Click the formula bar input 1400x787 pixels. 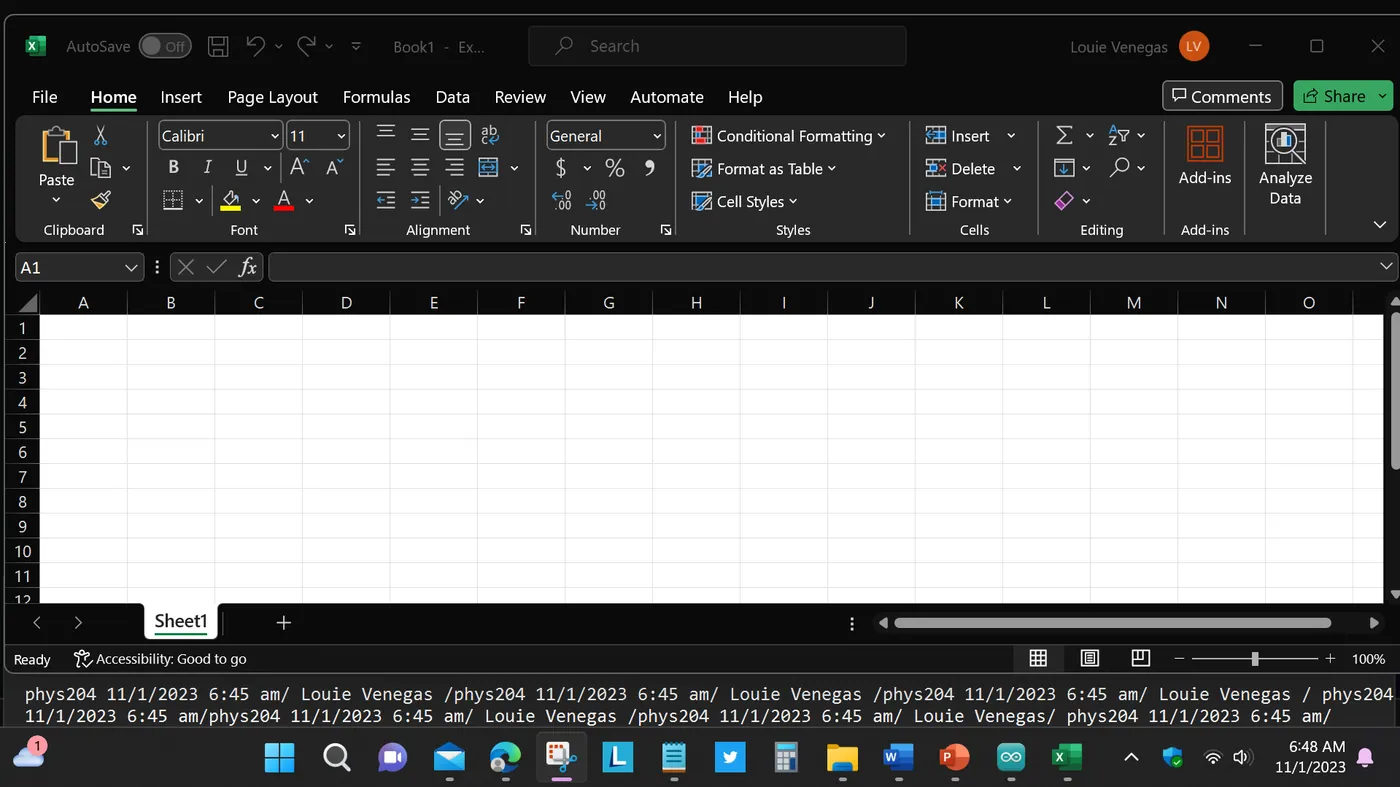(x=832, y=267)
